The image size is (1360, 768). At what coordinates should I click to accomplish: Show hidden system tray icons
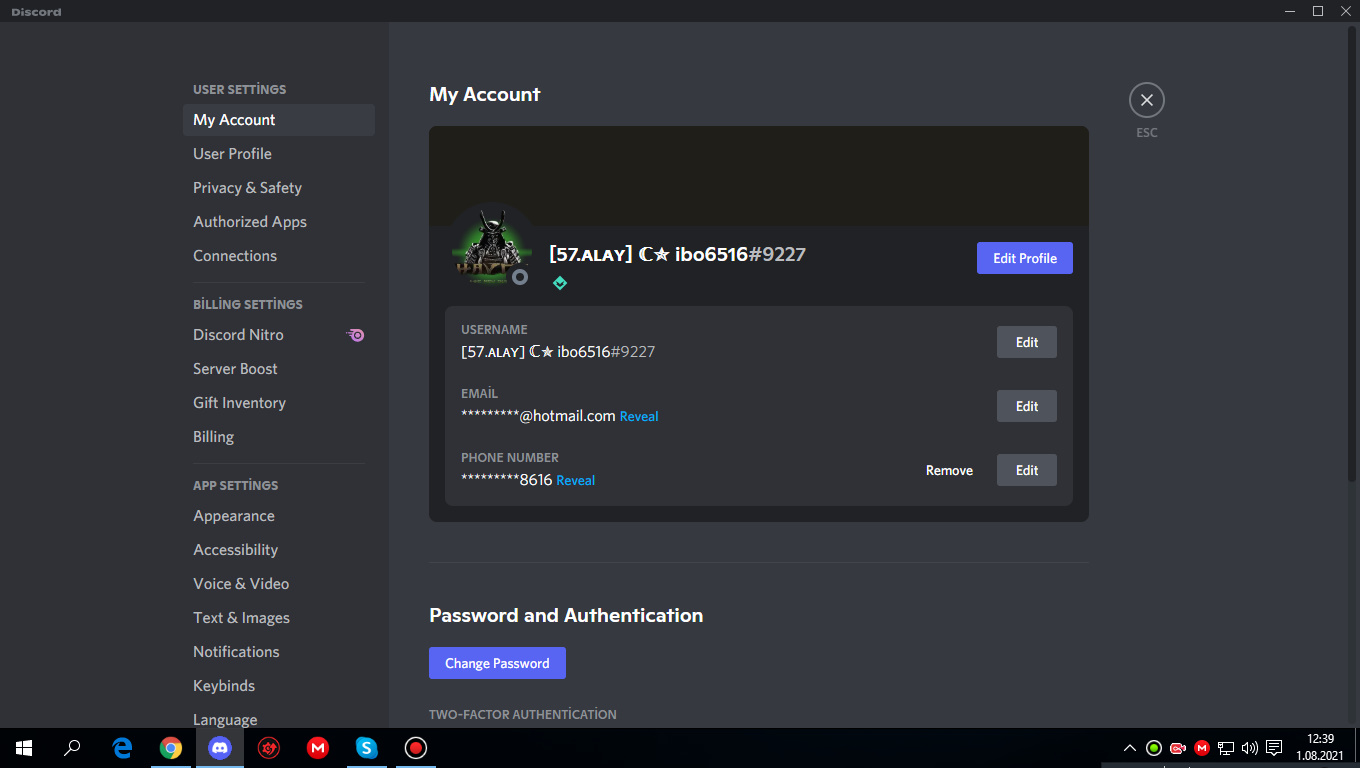(x=1130, y=748)
